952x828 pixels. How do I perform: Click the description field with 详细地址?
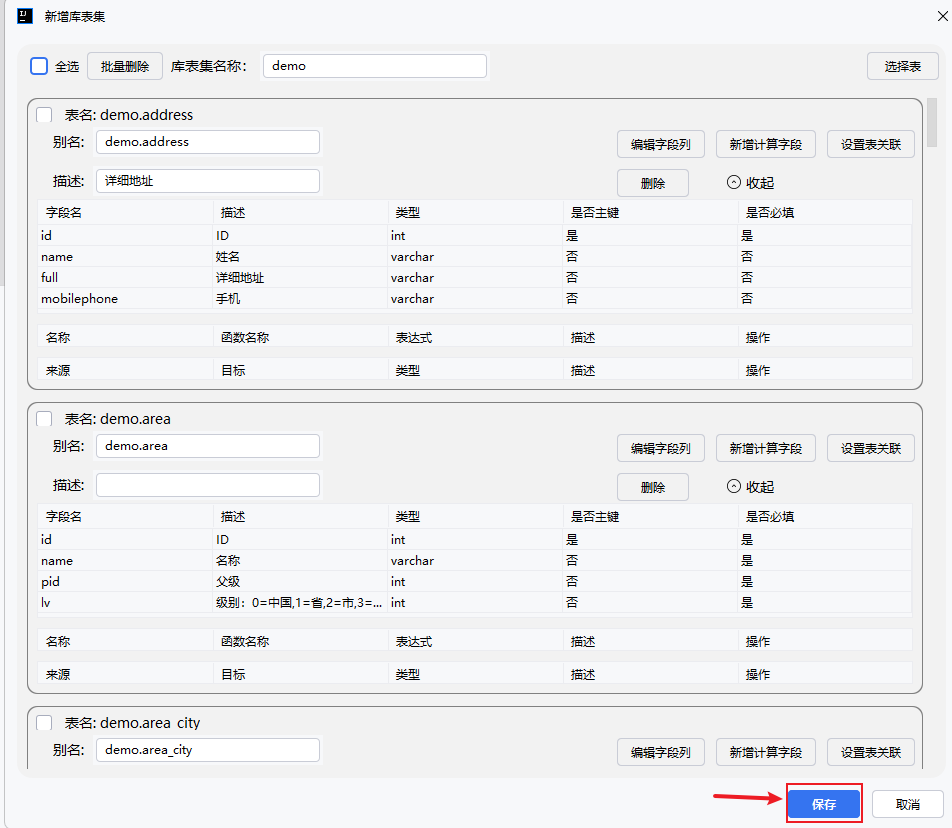click(x=208, y=181)
